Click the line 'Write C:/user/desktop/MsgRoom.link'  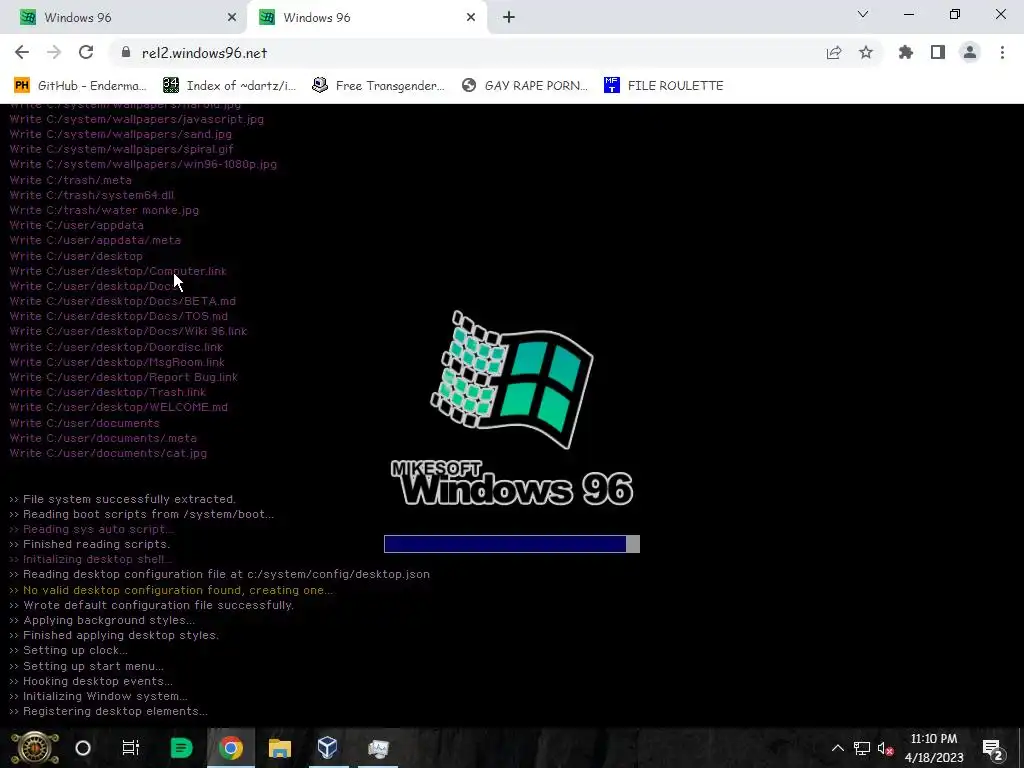117,362
